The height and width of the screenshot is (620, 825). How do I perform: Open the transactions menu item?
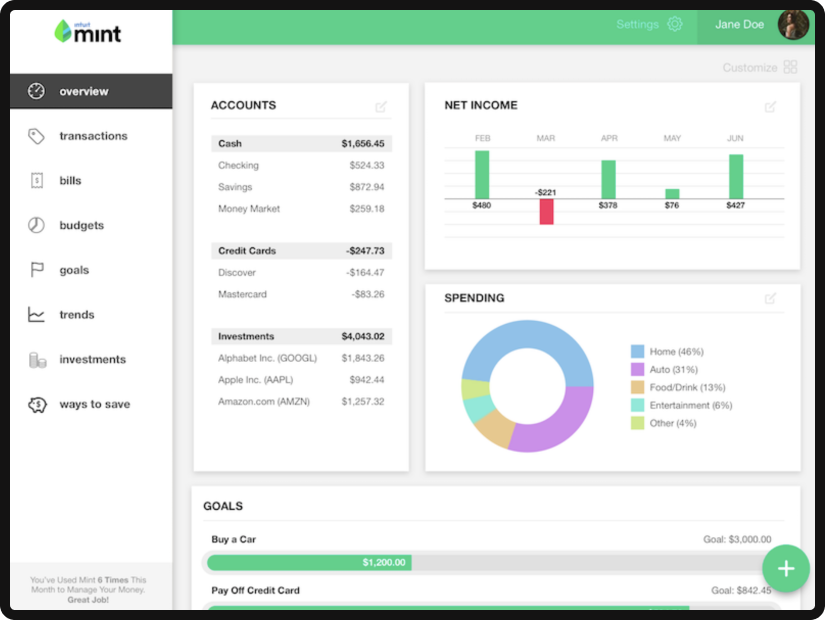[93, 136]
